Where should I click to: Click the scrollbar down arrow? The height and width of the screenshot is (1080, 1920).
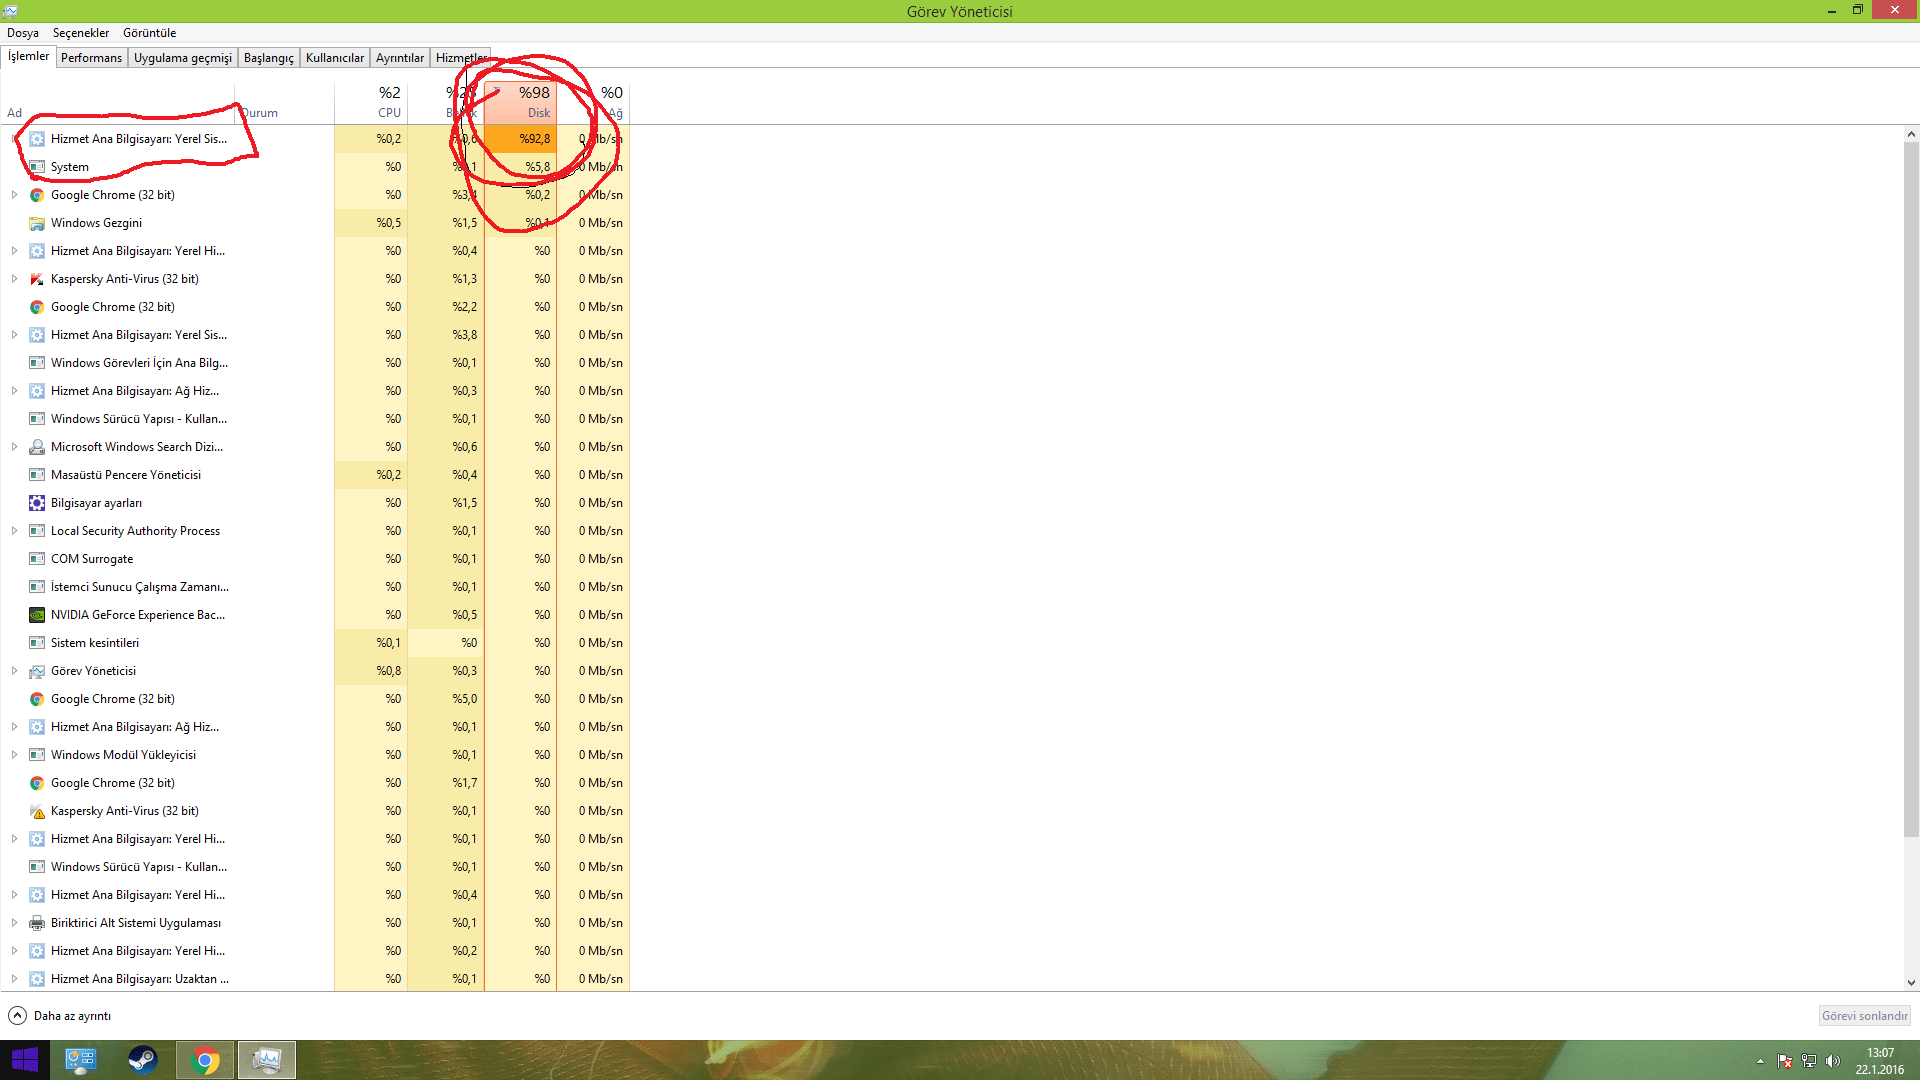point(1911,983)
